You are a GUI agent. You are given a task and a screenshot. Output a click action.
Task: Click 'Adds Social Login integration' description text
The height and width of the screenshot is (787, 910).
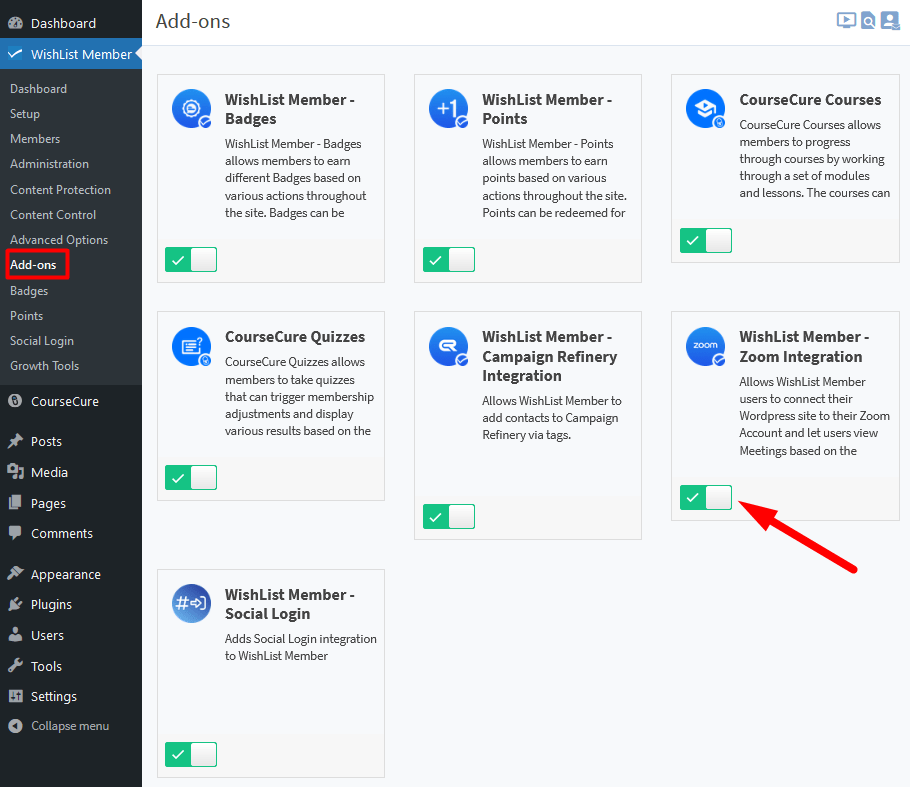tap(301, 647)
